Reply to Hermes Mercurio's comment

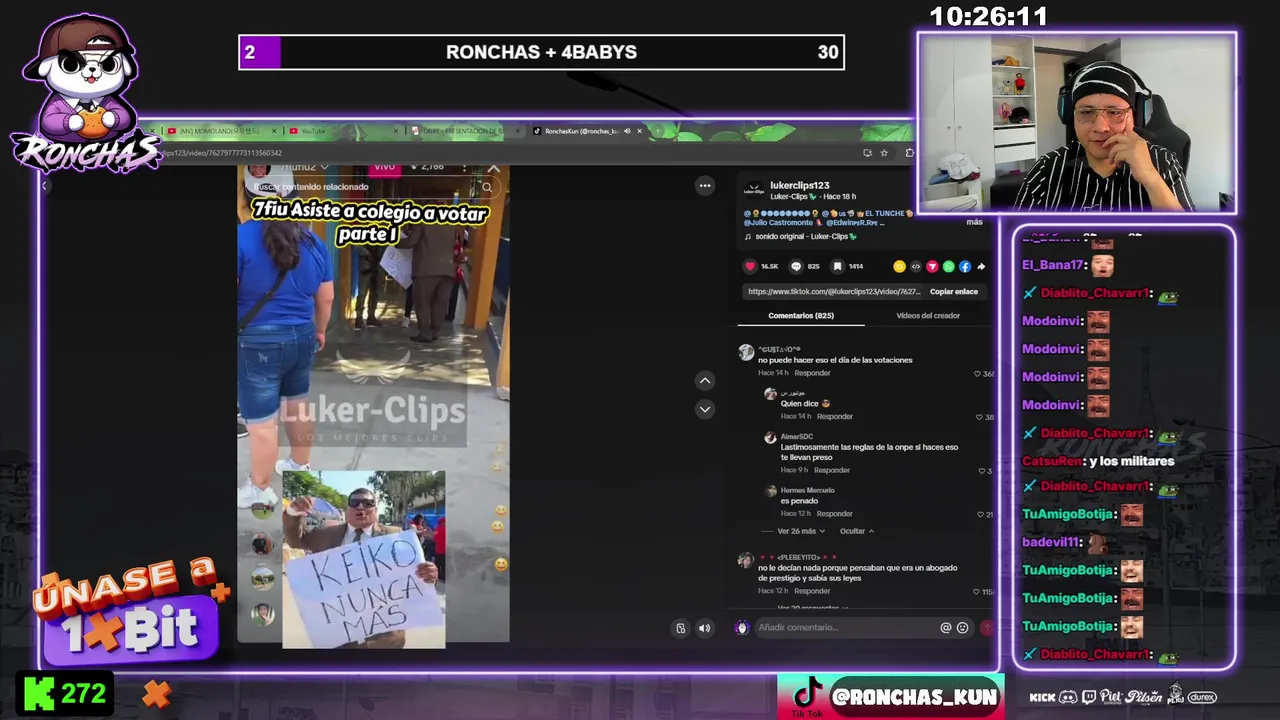[834, 514]
